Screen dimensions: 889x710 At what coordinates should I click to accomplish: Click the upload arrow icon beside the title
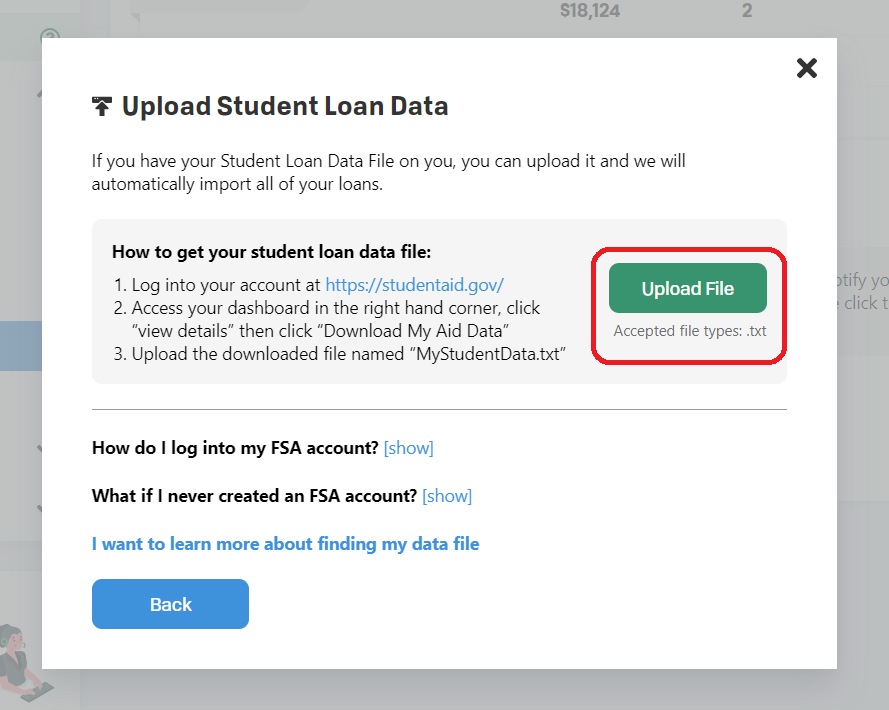pyautogui.click(x=102, y=106)
